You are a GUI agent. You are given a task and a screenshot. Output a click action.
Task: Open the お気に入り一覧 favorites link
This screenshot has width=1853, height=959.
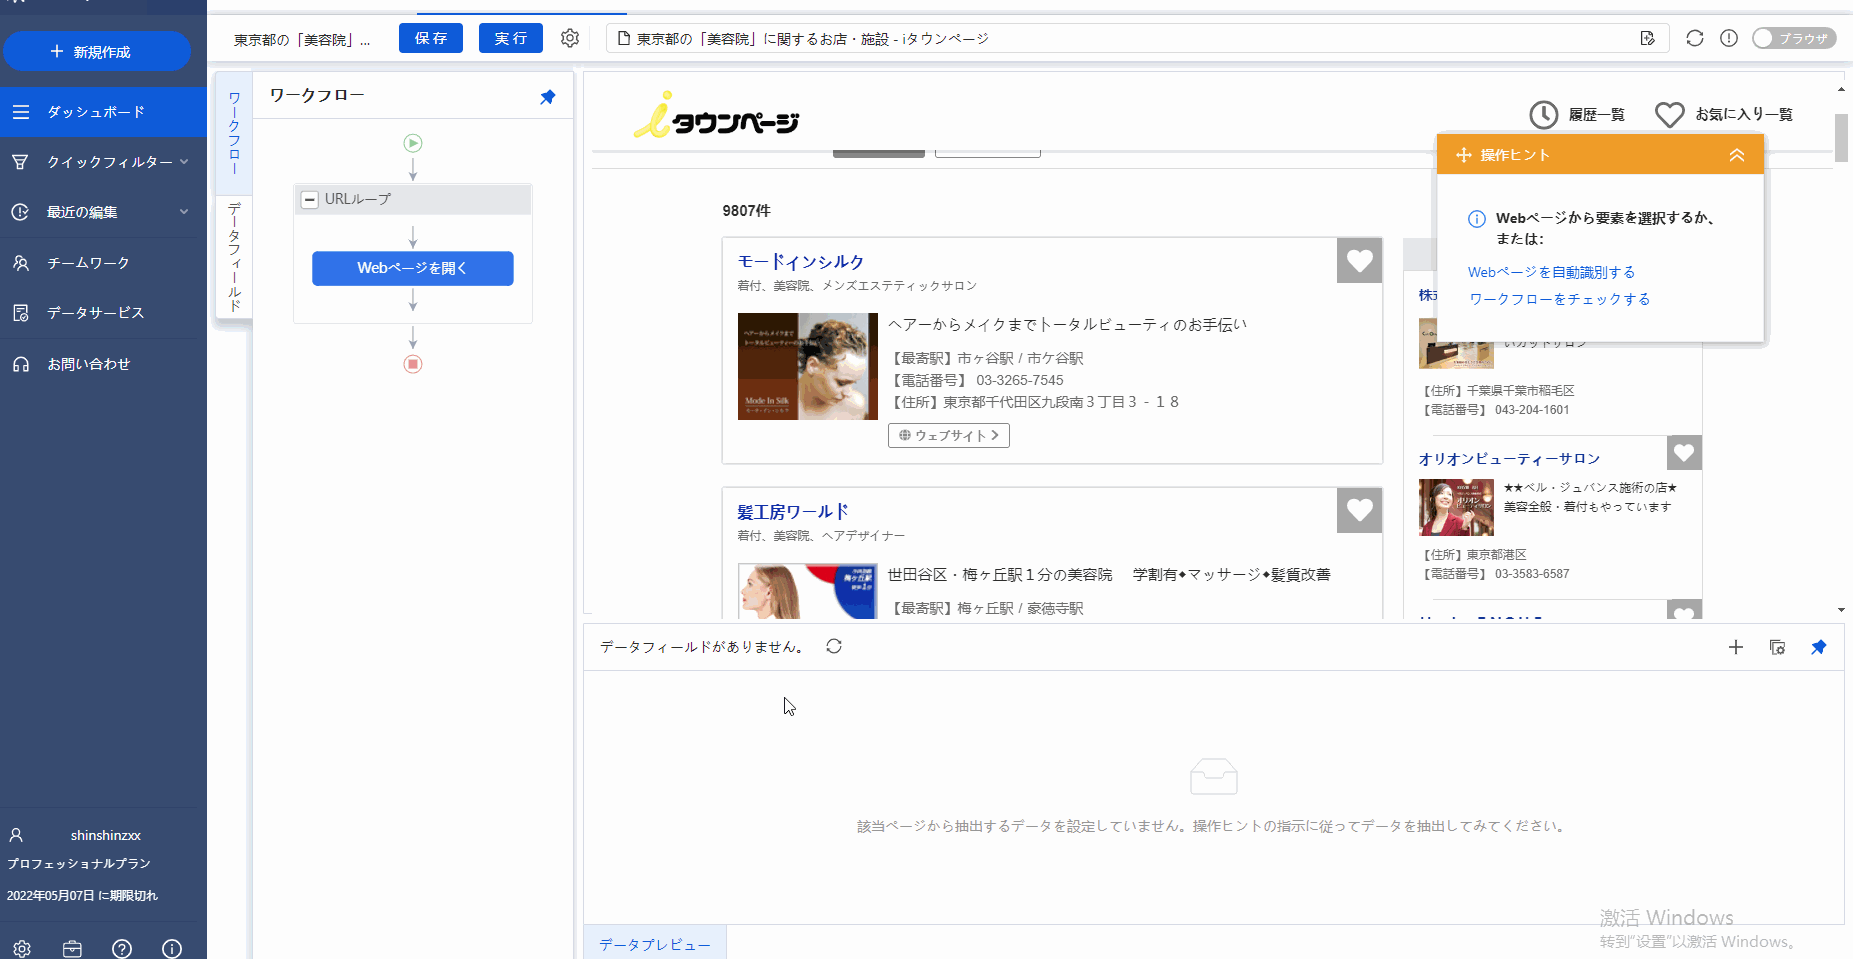tap(1724, 115)
